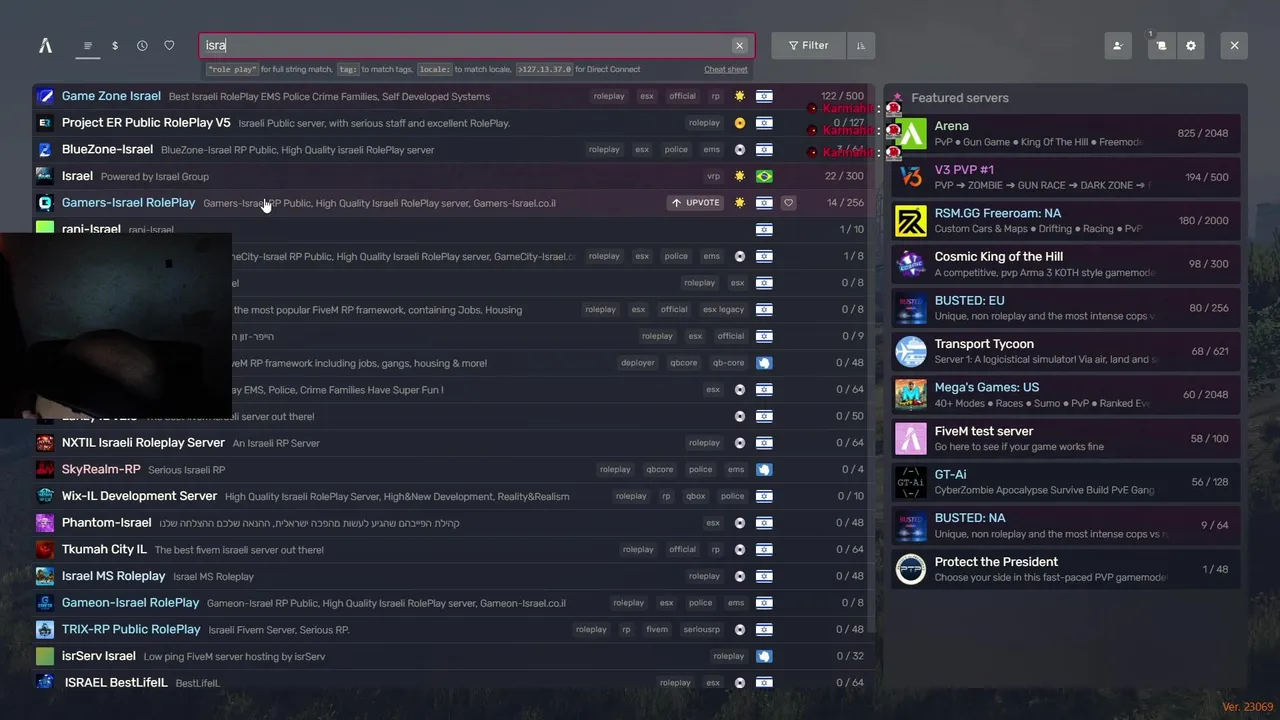
Task: Click the ISRAEL BestLifeIL server icon
Action: [x=45, y=682]
